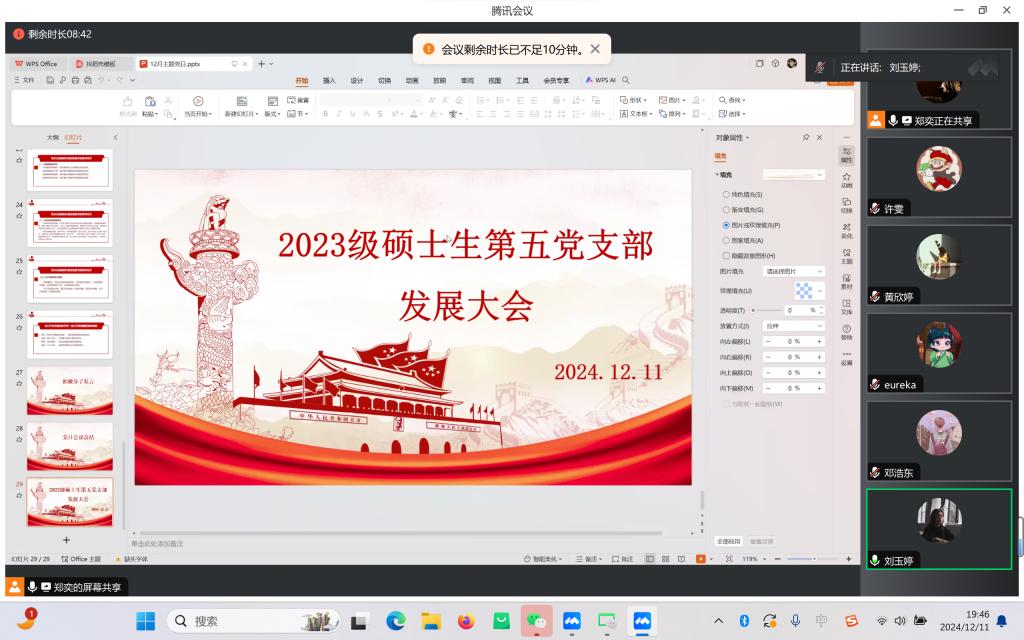Select the 渐变填充(G) radio option
The width and height of the screenshot is (1024, 640).
pyautogui.click(x=726, y=210)
